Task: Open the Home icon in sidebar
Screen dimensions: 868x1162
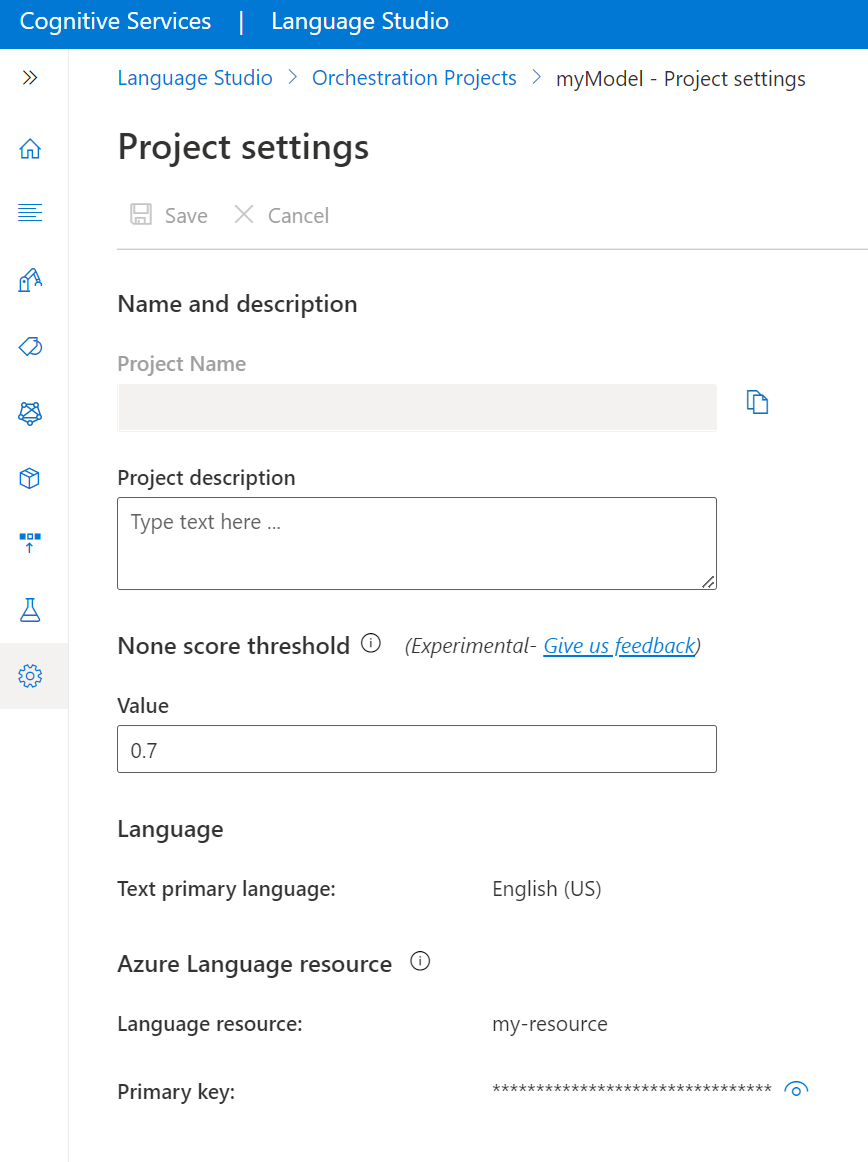Action: click(x=30, y=149)
